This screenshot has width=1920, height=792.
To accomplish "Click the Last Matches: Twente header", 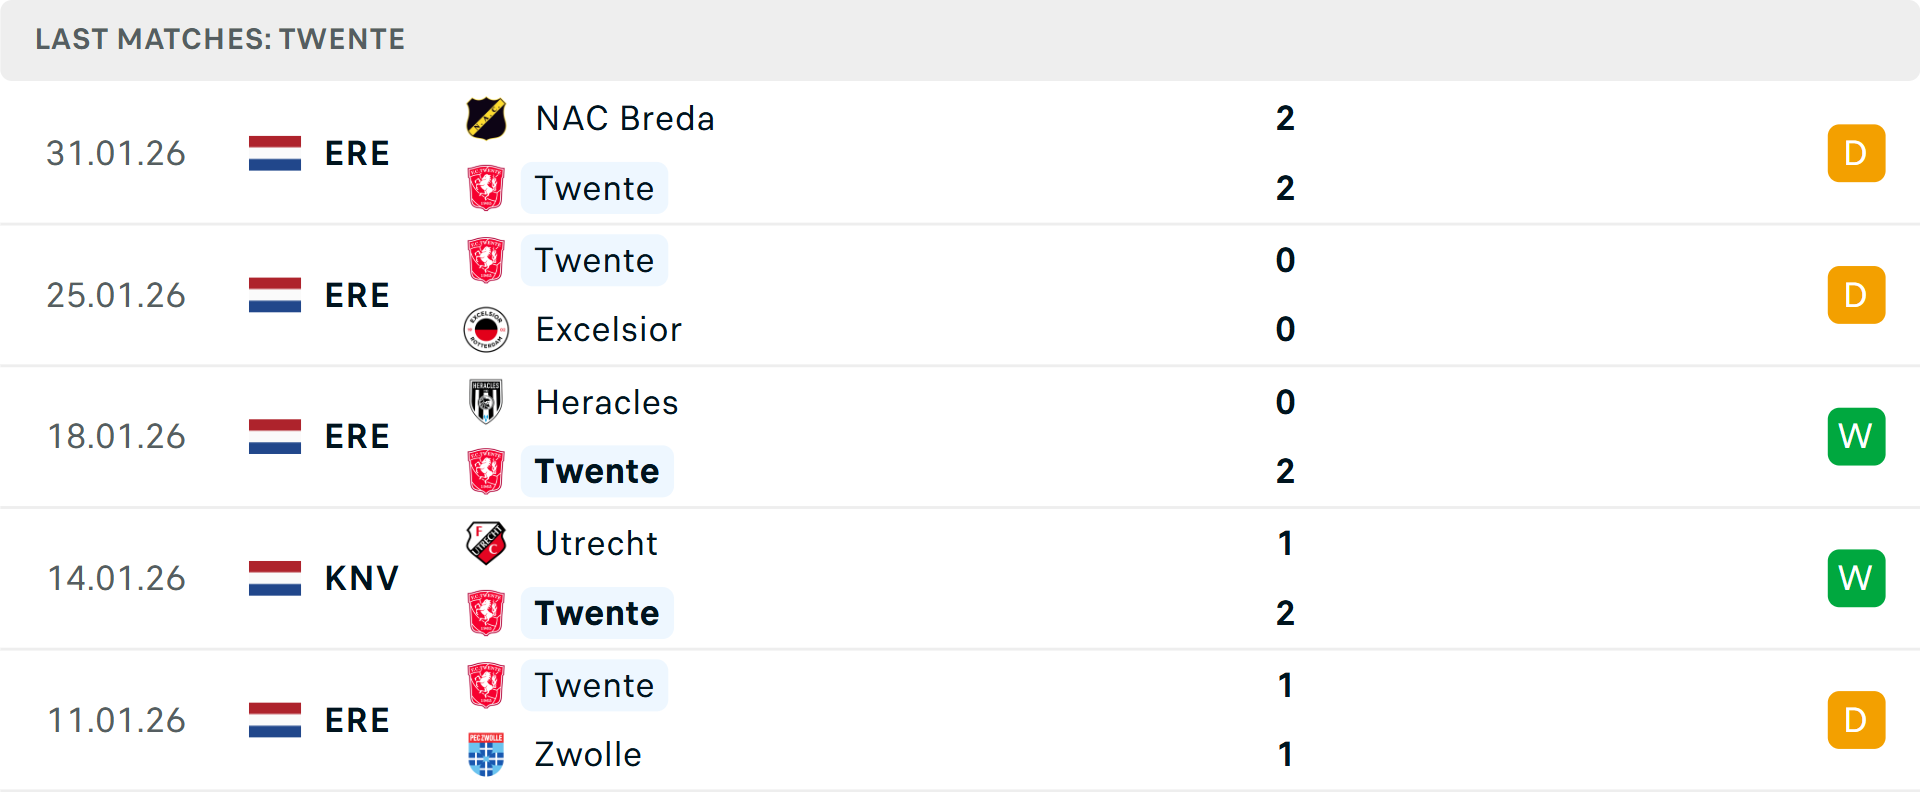I will point(220,39).
